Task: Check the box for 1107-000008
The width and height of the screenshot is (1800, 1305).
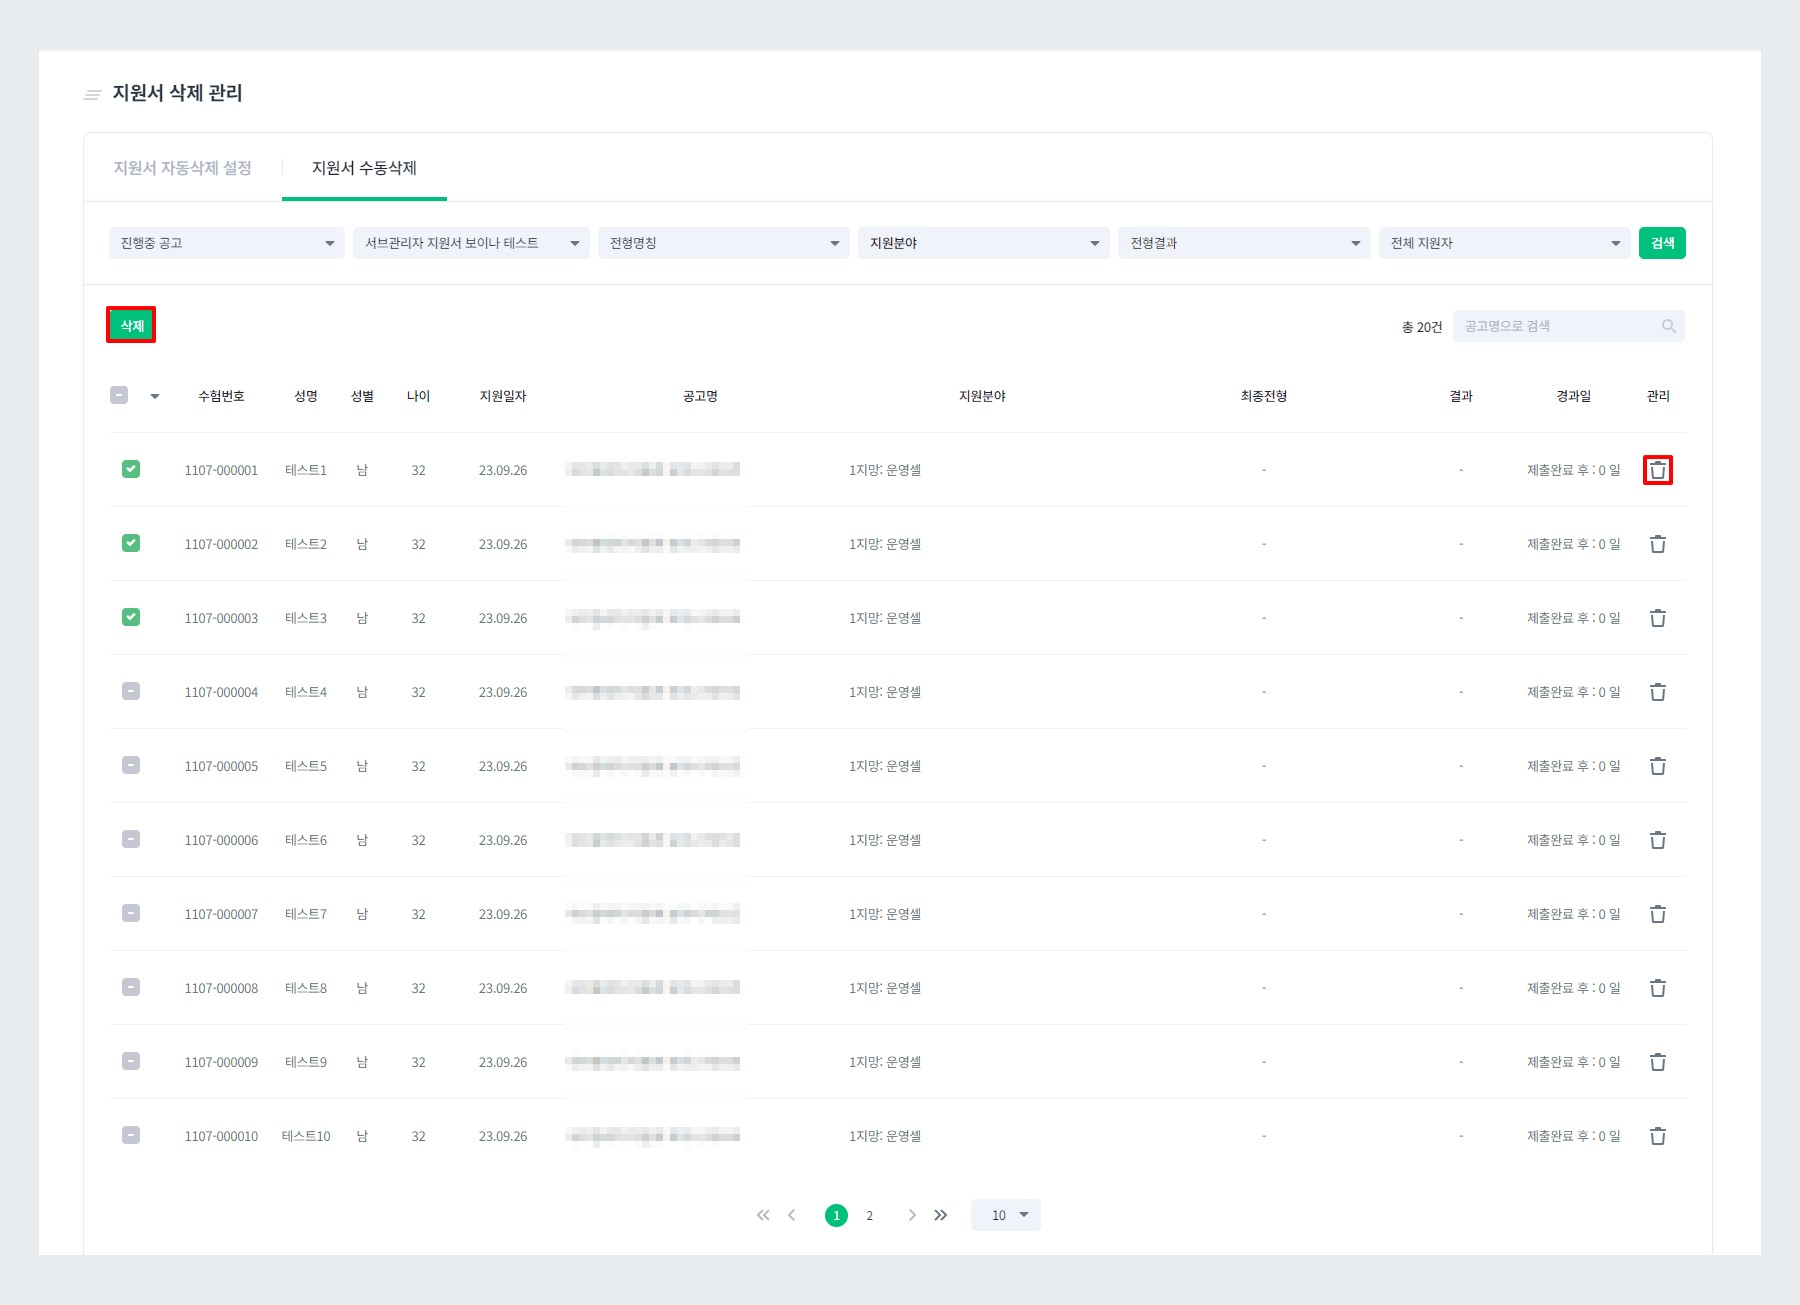Action: point(131,987)
